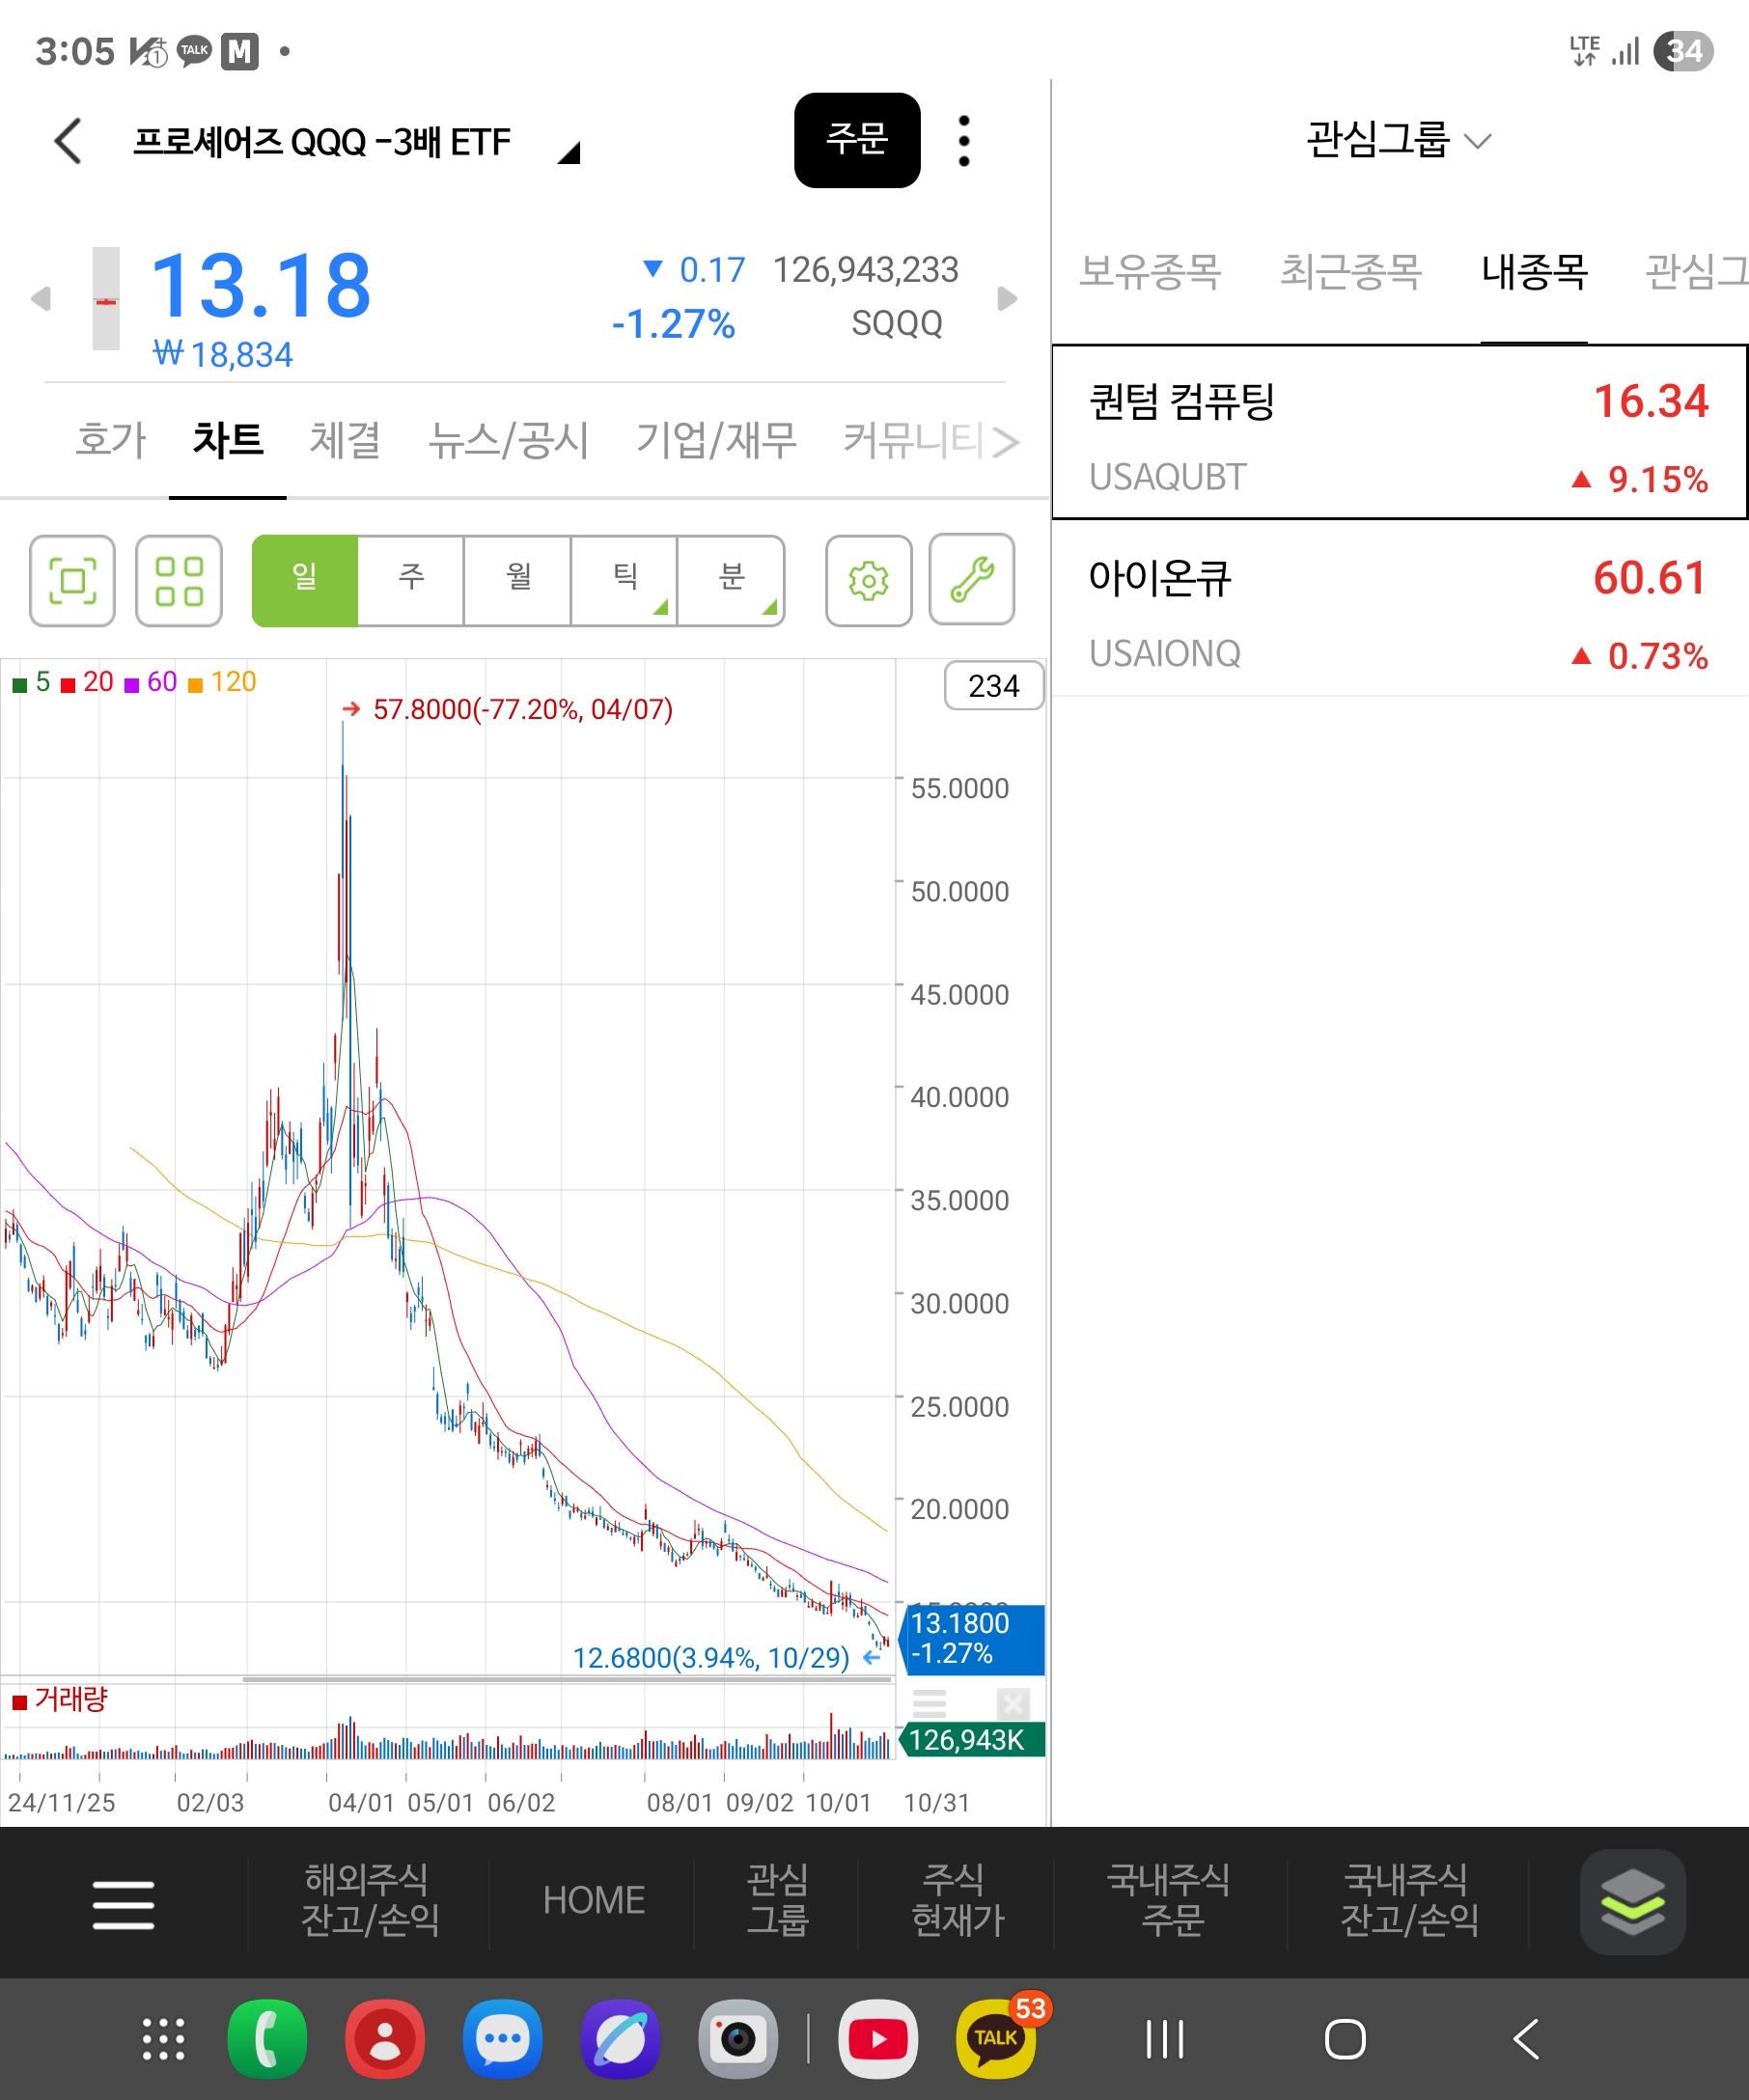Launch YouTube from the dock
The width and height of the screenshot is (1749, 2100).
pos(877,2039)
